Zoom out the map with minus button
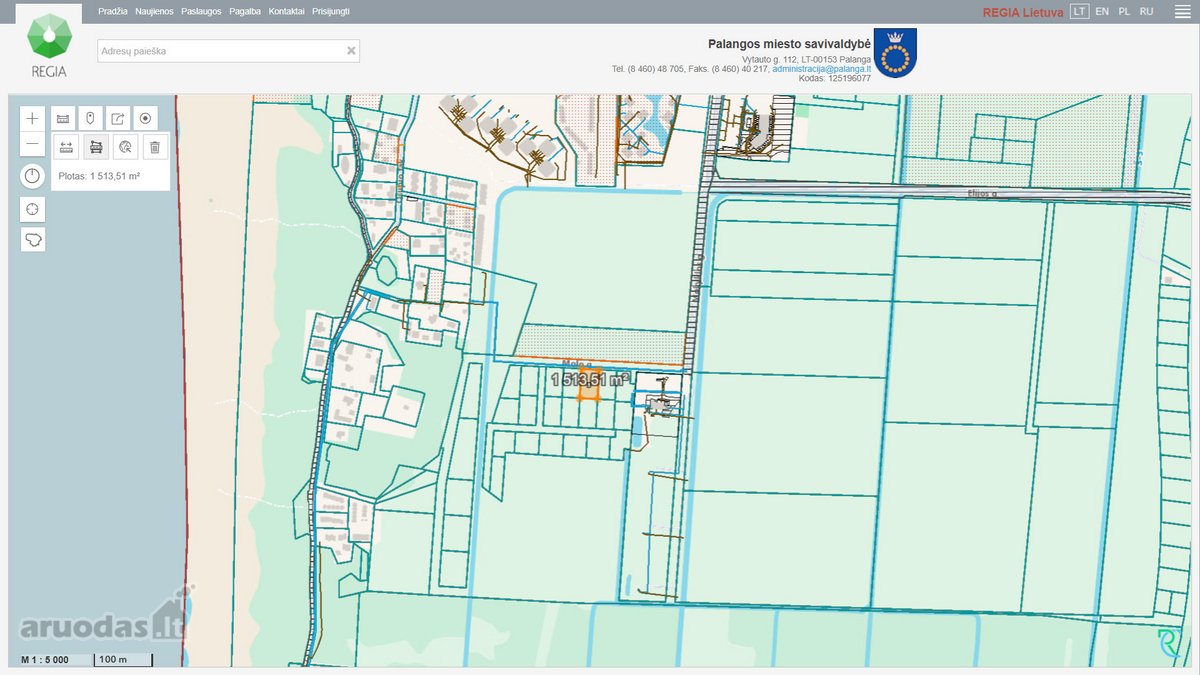 (33, 144)
